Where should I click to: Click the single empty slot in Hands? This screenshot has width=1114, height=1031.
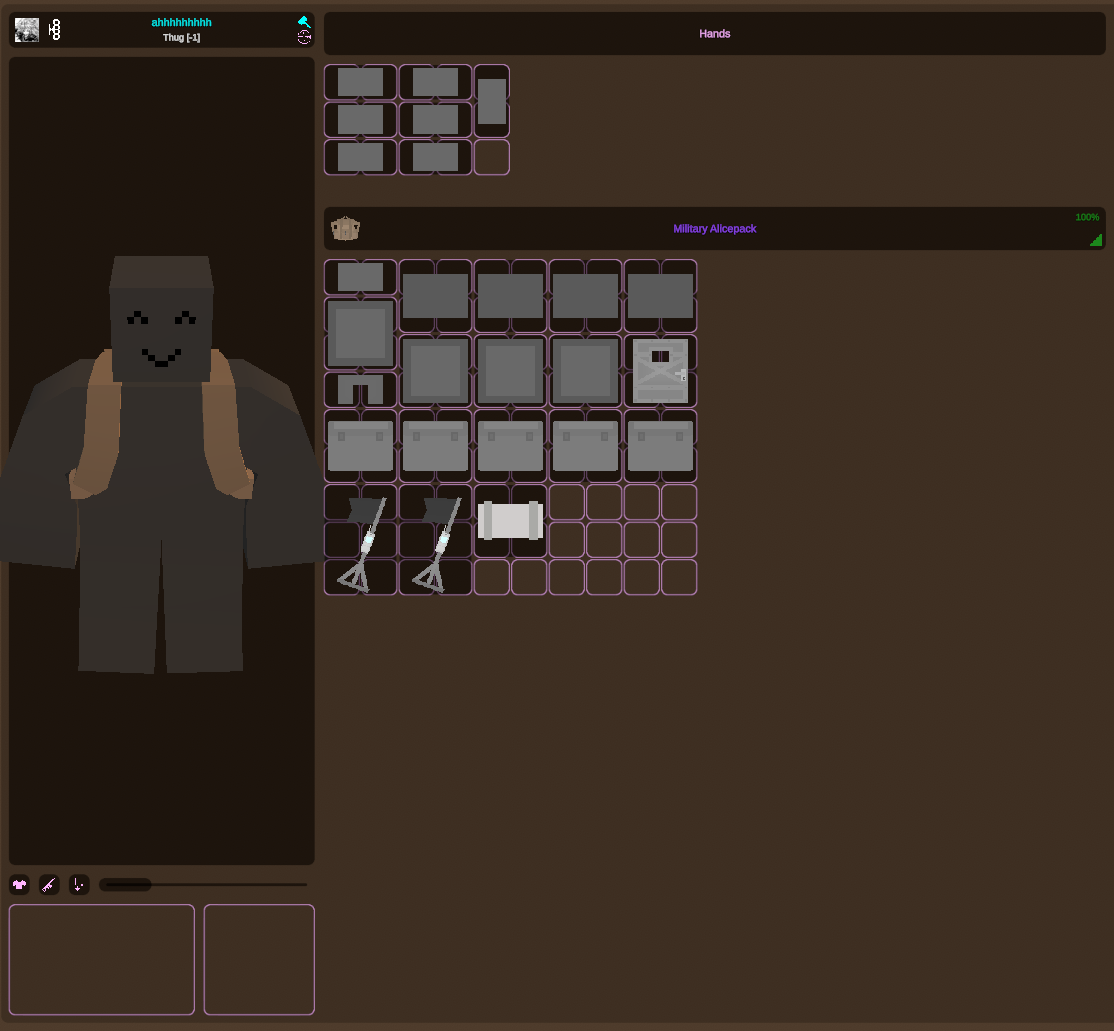pos(492,157)
